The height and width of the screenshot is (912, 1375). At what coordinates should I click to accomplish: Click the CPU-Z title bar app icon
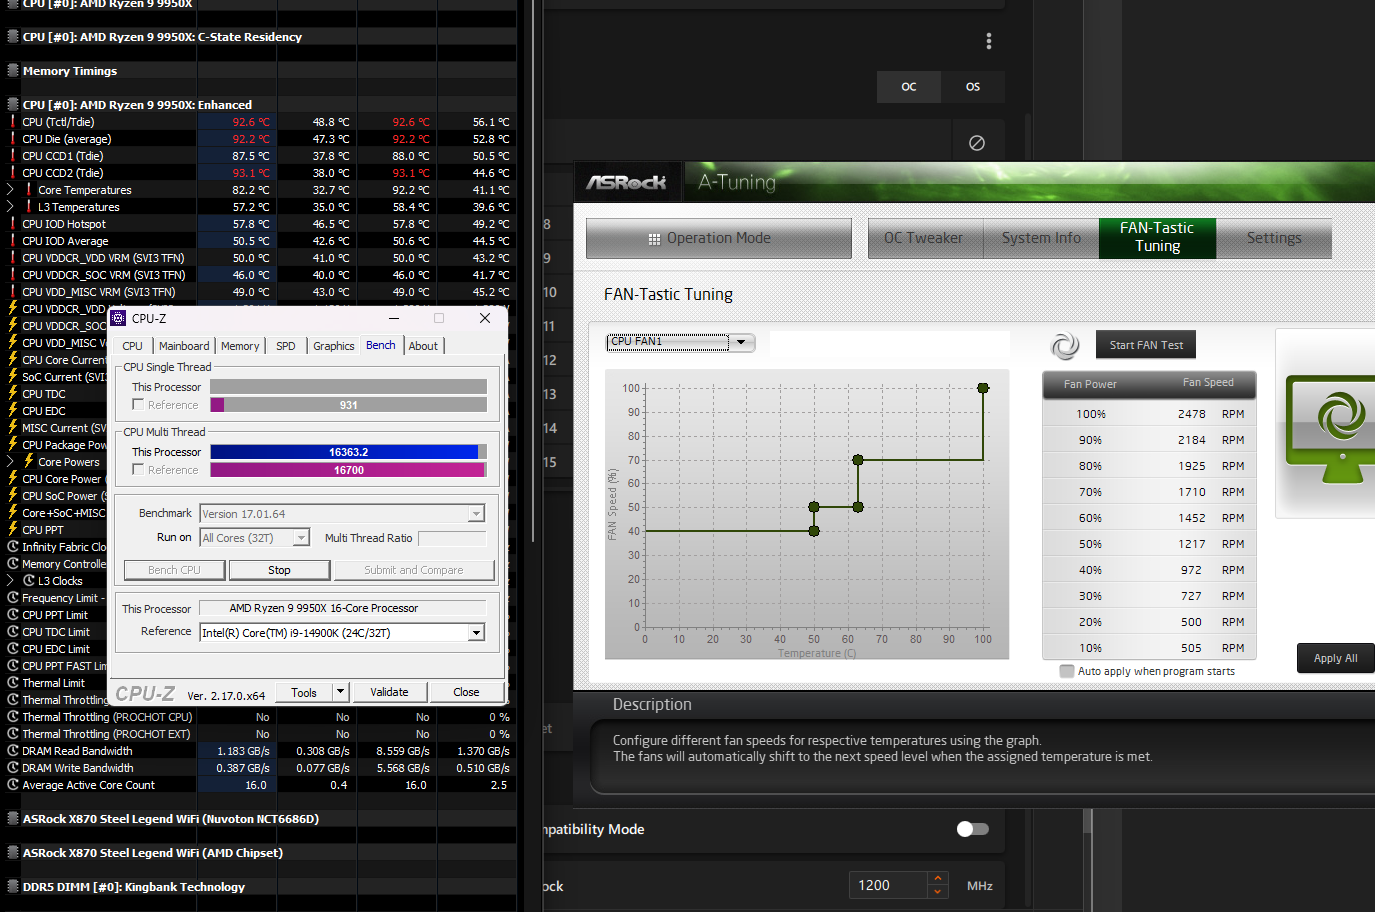point(118,318)
